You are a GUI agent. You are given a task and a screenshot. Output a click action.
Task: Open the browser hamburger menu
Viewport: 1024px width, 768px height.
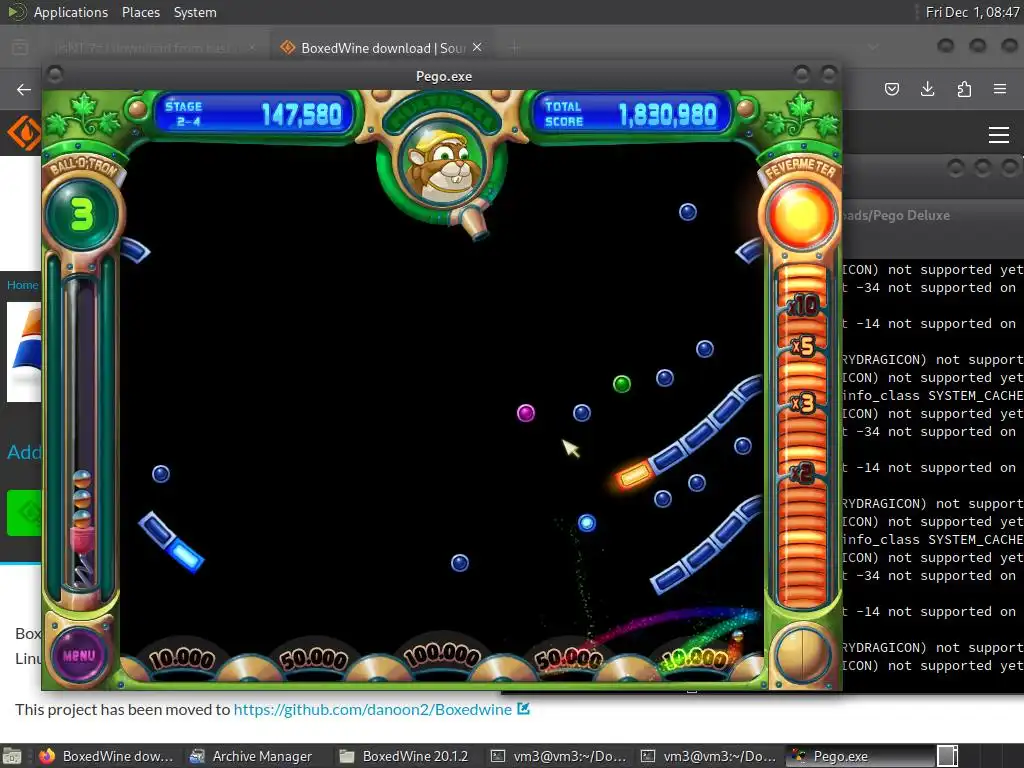click(1000, 89)
